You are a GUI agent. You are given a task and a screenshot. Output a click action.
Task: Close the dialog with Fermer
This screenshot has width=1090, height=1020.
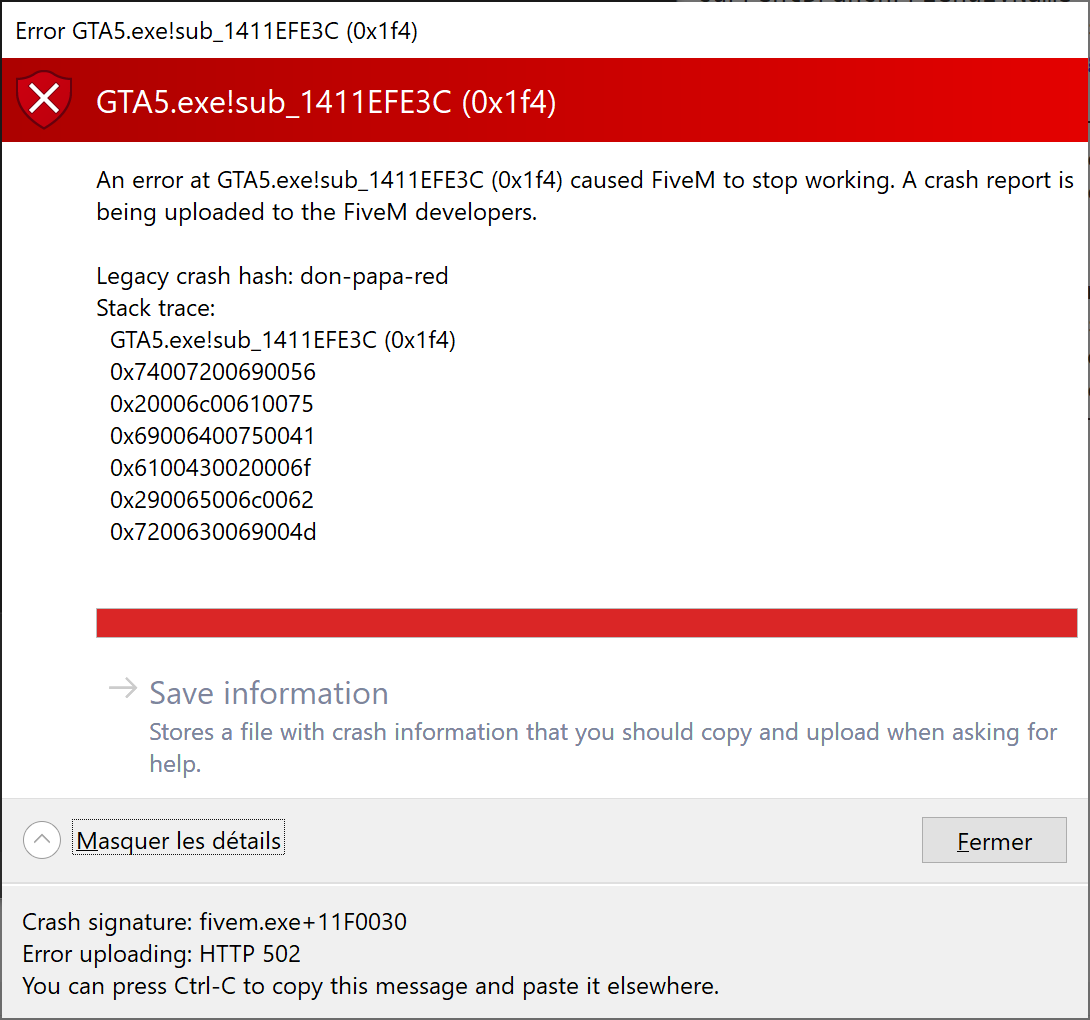pyautogui.click(x=994, y=841)
